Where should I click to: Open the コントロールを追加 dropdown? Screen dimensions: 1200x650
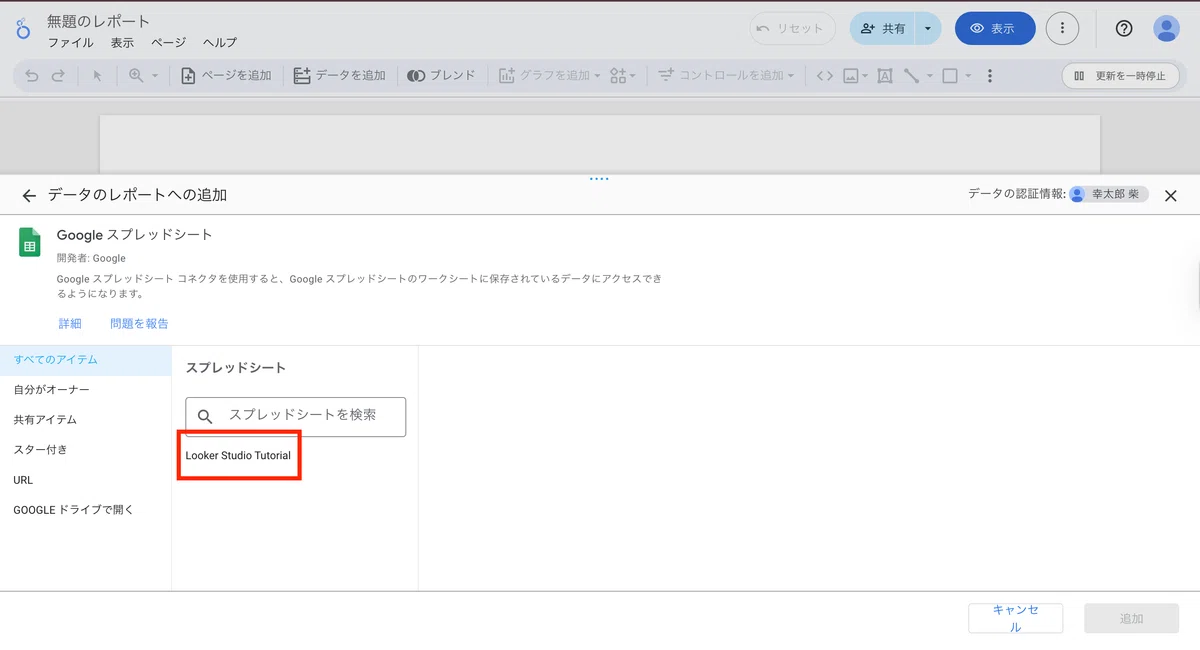pyautogui.click(x=725, y=76)
